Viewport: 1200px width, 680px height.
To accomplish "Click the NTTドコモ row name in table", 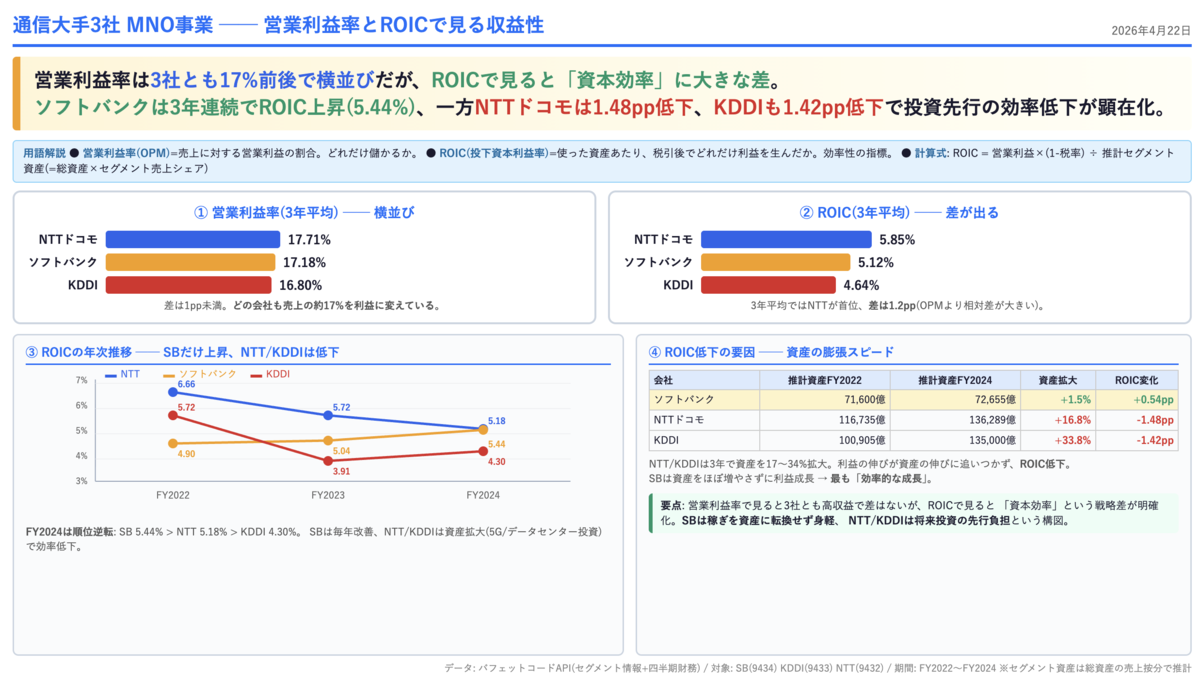I will (x=679, y=420).
